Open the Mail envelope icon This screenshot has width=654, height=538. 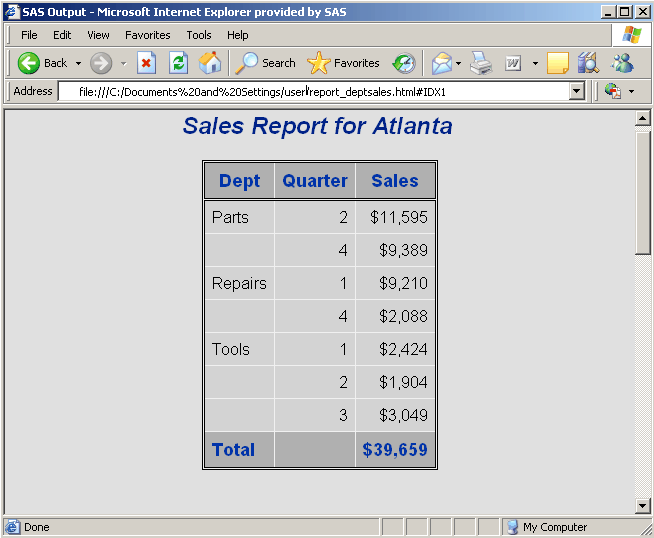click(441, 63)
